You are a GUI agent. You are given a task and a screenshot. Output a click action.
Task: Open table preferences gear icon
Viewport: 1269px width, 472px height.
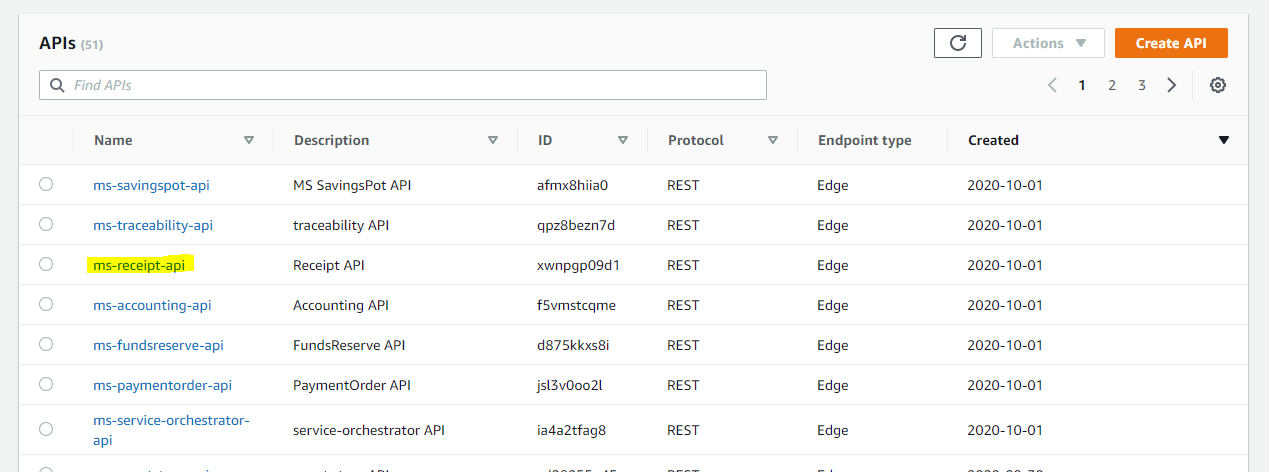coord(1217,85)
